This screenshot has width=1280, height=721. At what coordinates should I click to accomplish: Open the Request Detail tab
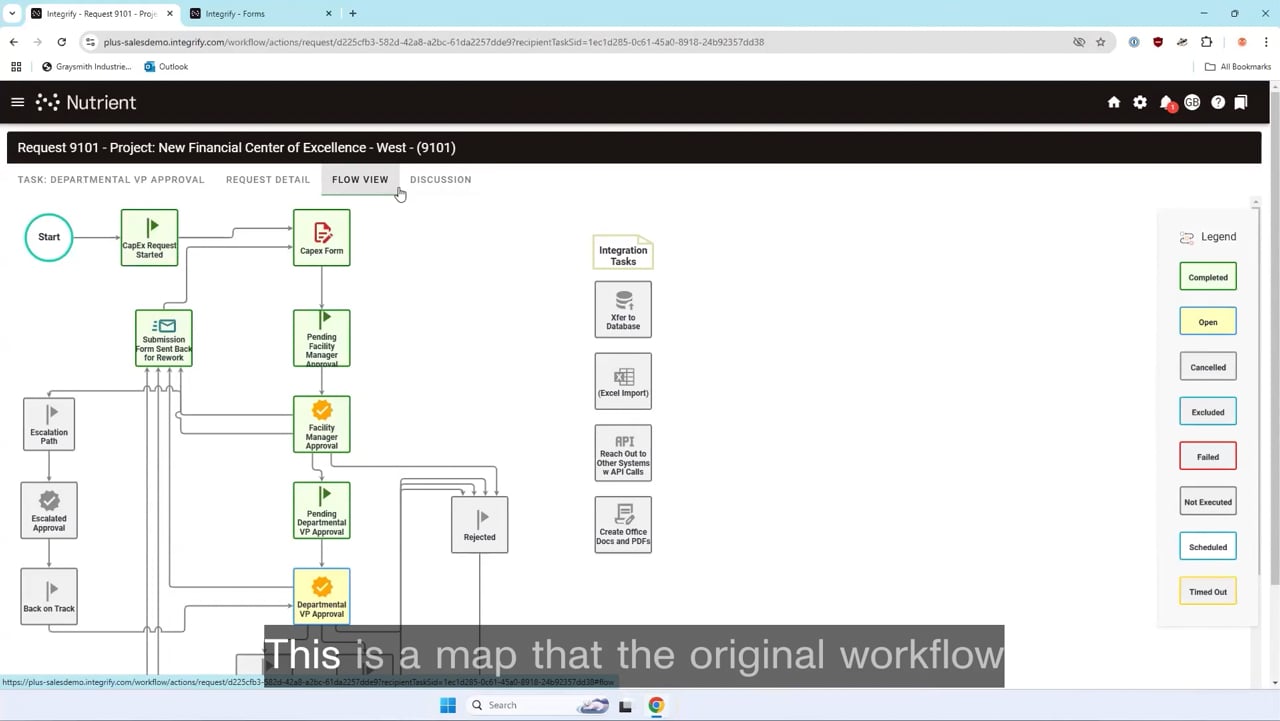[268, 180]
